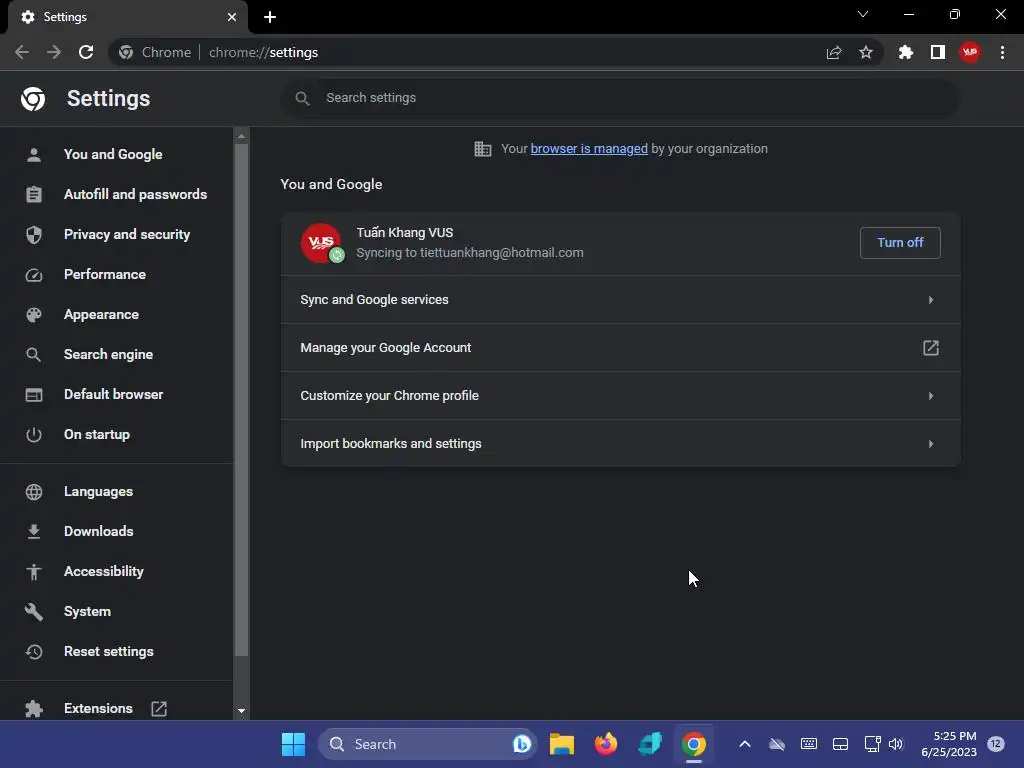Viewport: 1024px width, 768px height.
Task: Click the Performance speedometer icon
Action: 34,275
